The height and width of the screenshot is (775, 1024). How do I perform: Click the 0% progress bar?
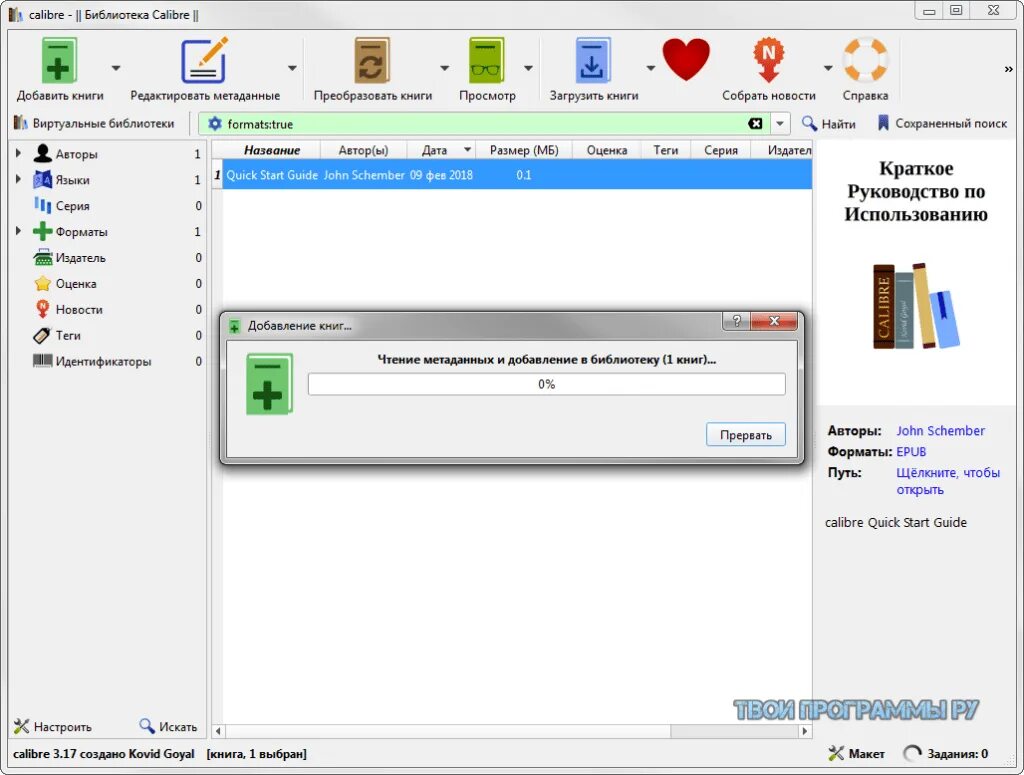point(547,384)
